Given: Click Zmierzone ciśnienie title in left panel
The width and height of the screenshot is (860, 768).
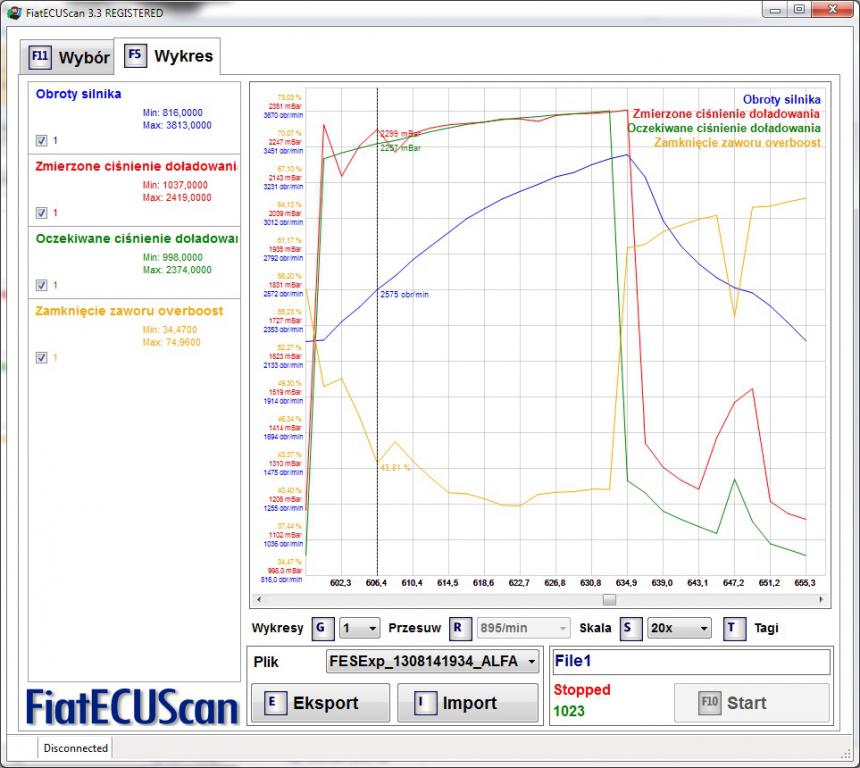Looking at the screenshot, I should pyautogui.click(x=136, y=166).
